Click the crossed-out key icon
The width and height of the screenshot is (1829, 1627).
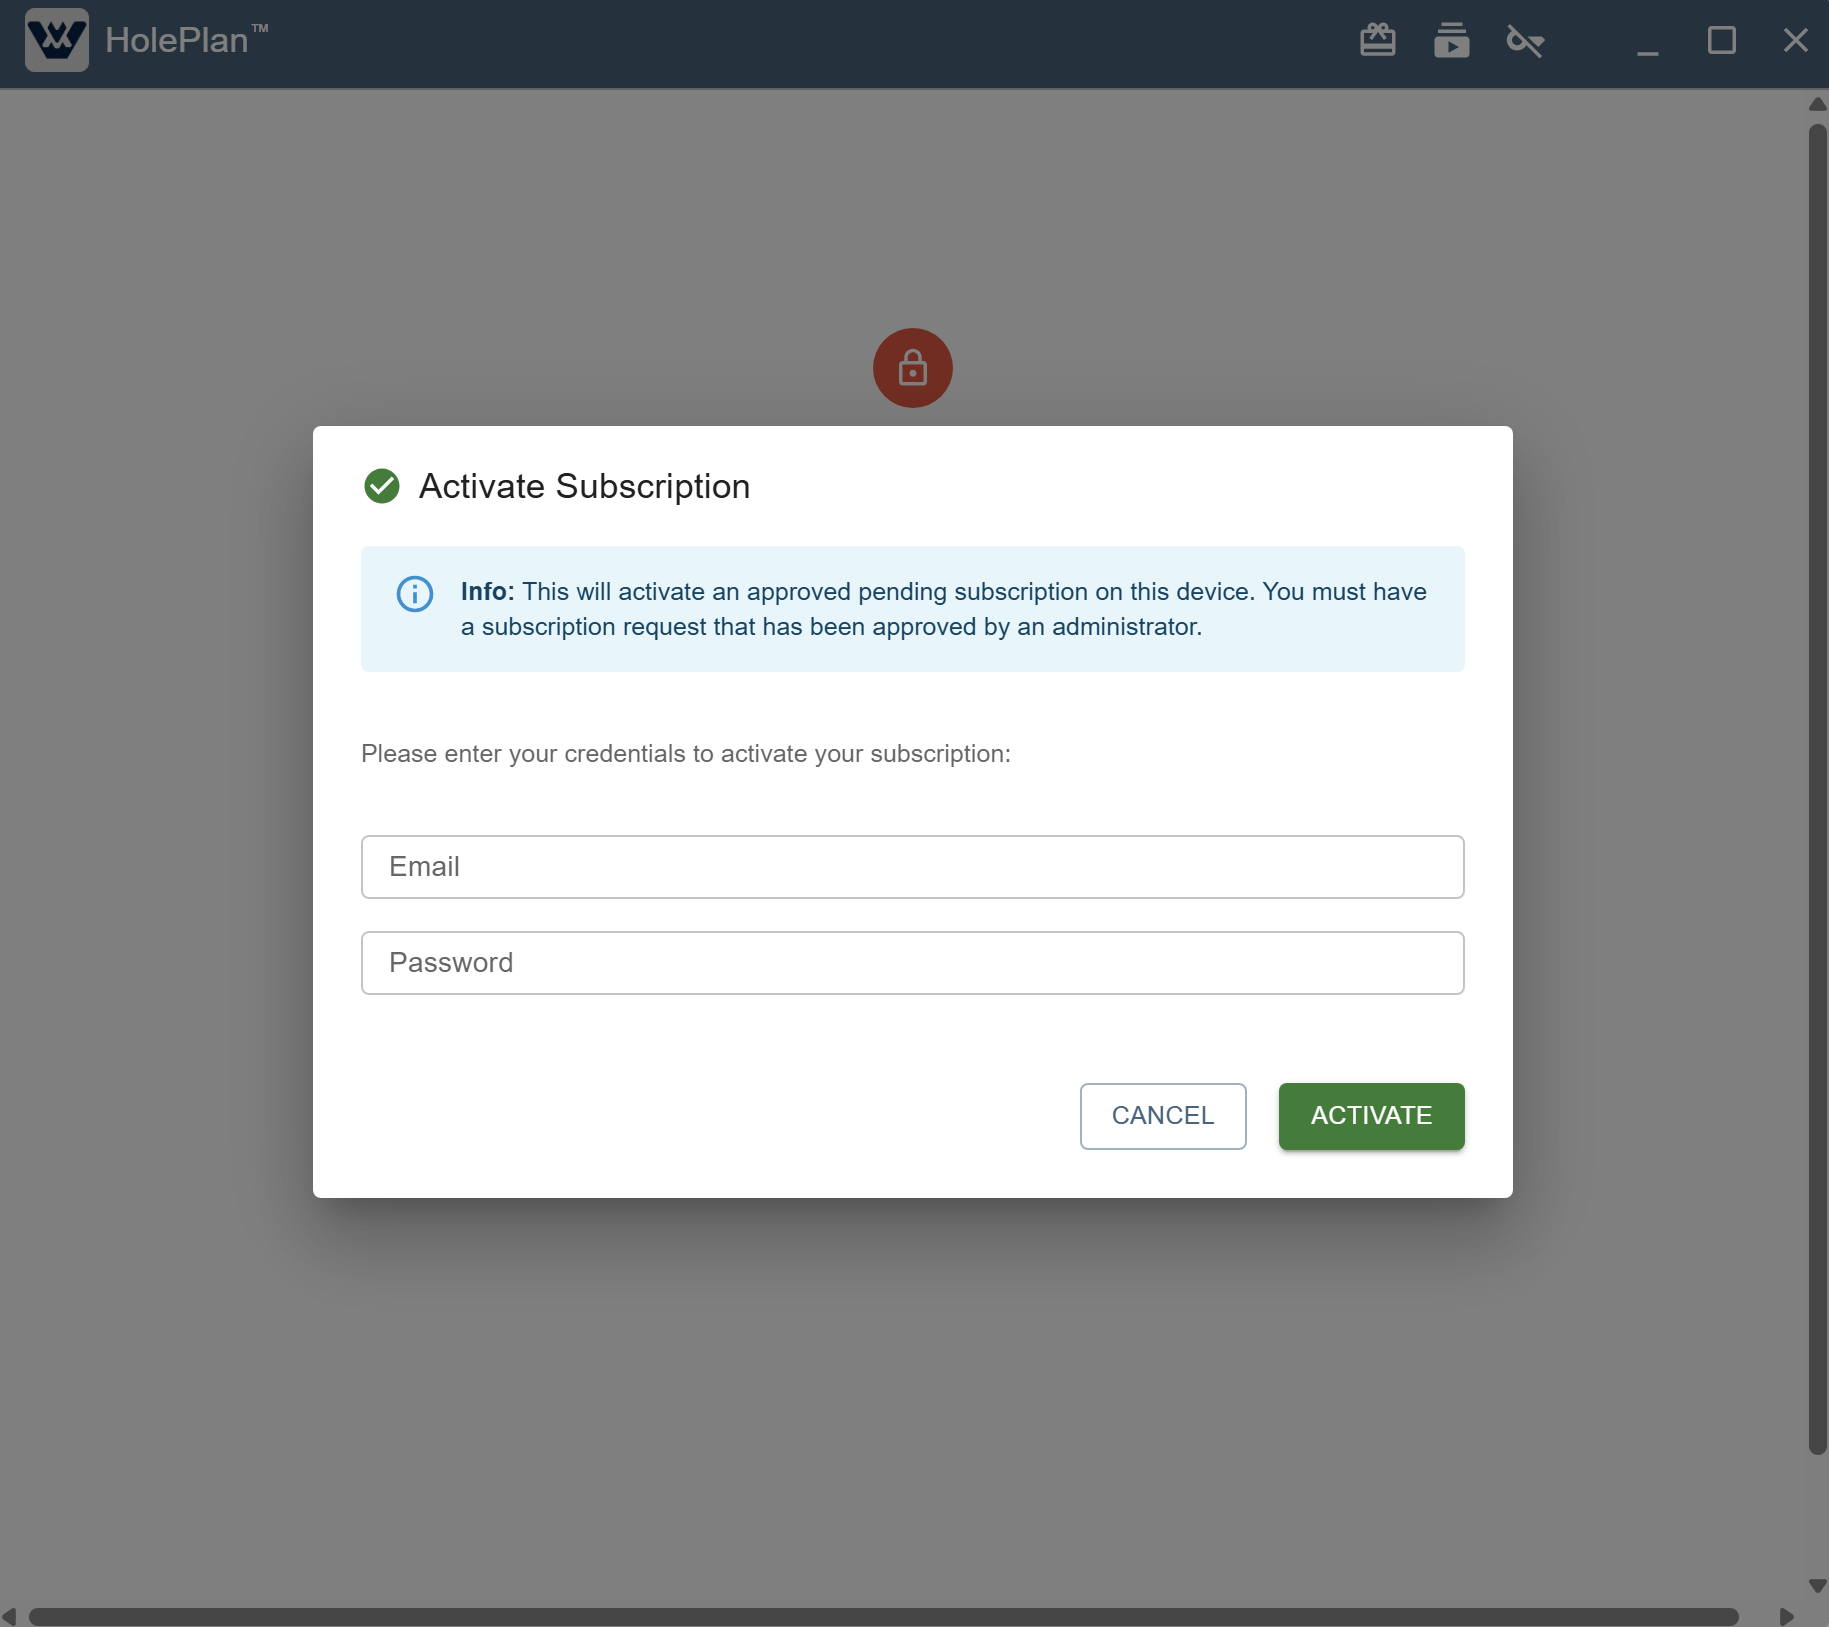[x=1525, y=41]
